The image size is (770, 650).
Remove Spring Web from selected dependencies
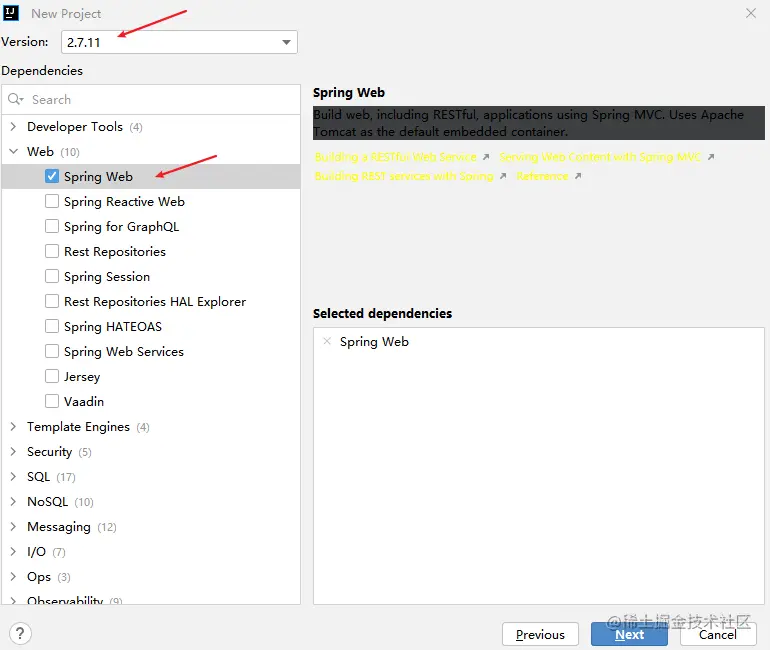coord(327,341)
